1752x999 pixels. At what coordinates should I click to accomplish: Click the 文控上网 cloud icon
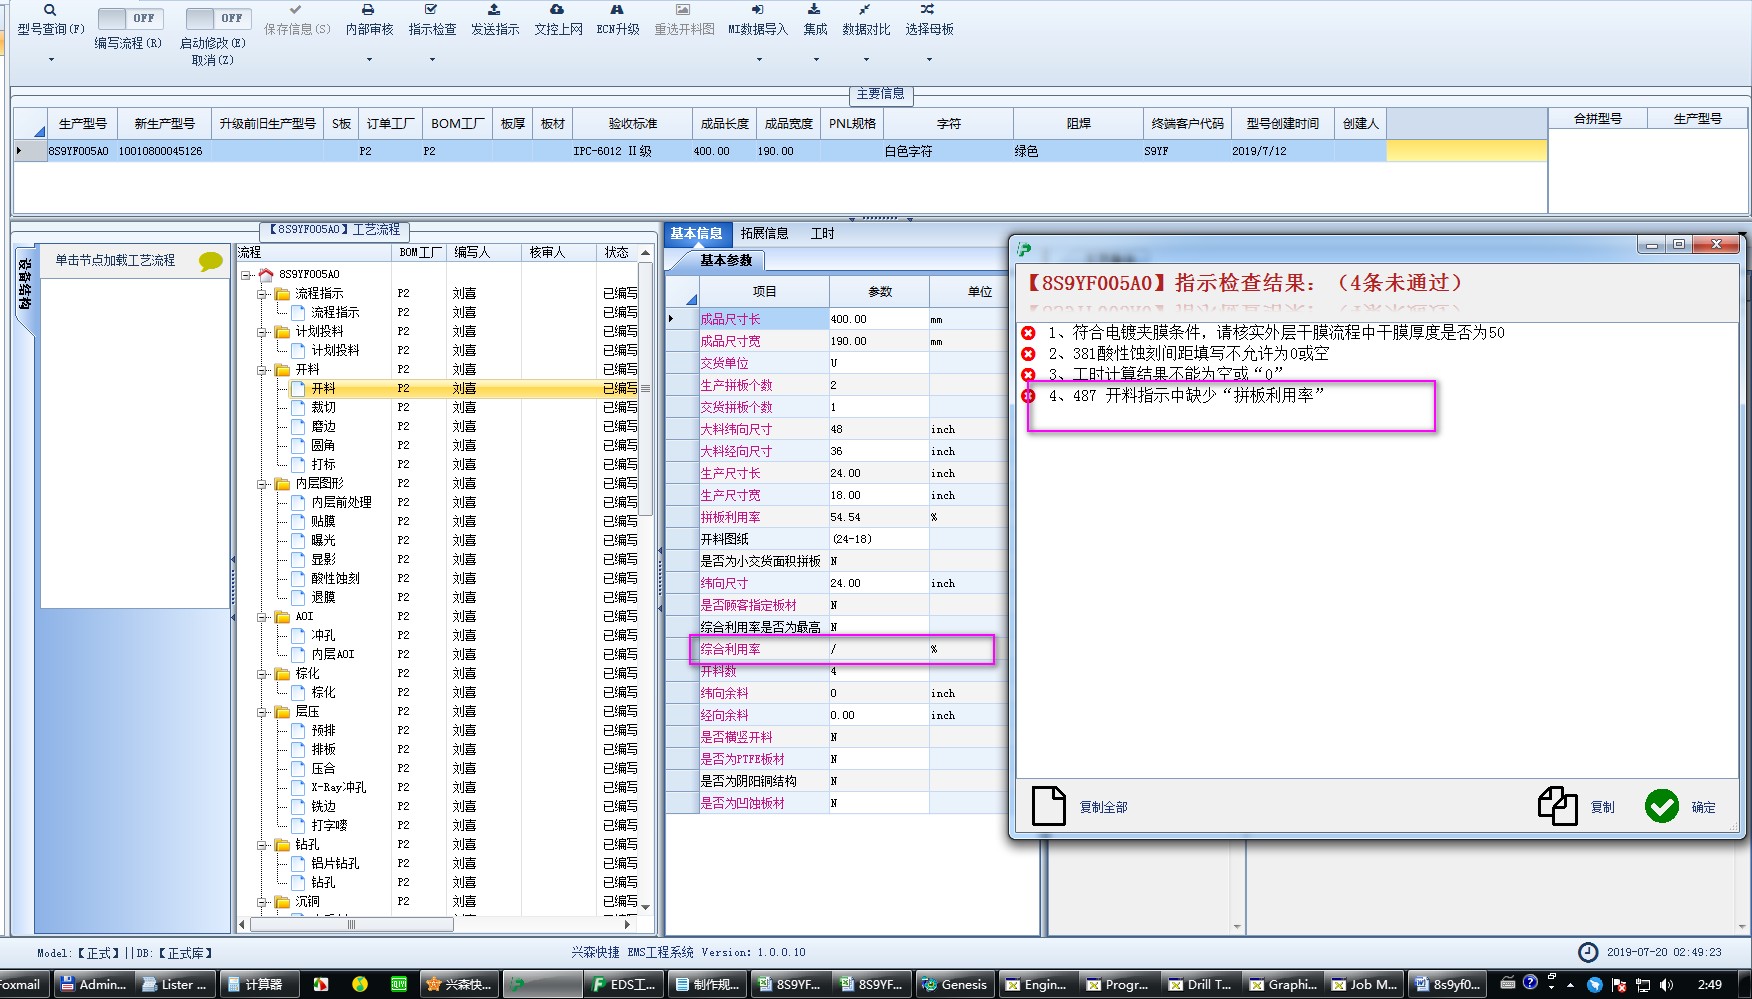[557, 9]
